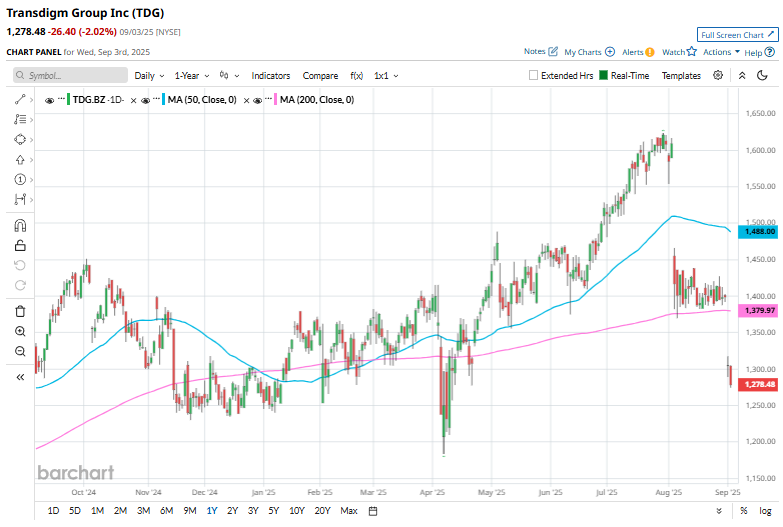Screen dimensions: 783x527
Task: Collapse the drawing tools sidebar
Action: [x=20, y=377]
